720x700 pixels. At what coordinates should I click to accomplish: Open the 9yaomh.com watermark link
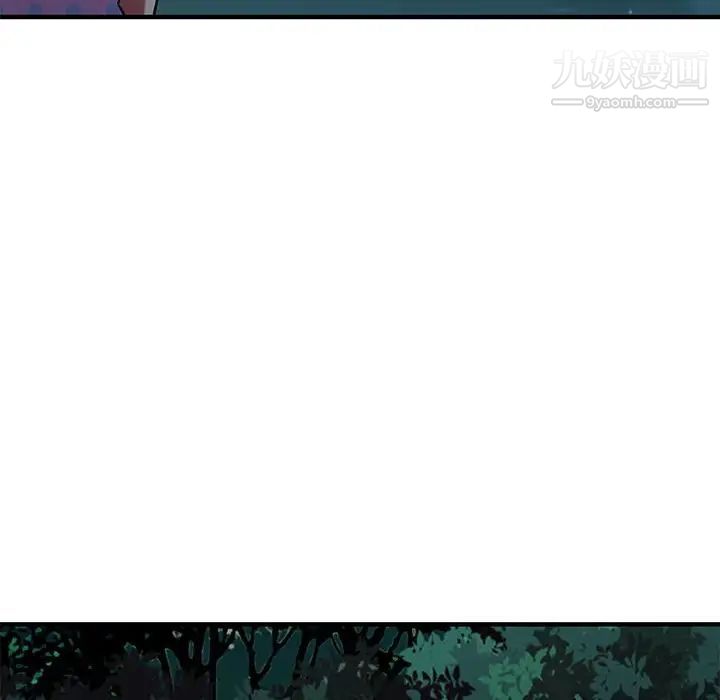pyautogui.click(x=630, y=102)
